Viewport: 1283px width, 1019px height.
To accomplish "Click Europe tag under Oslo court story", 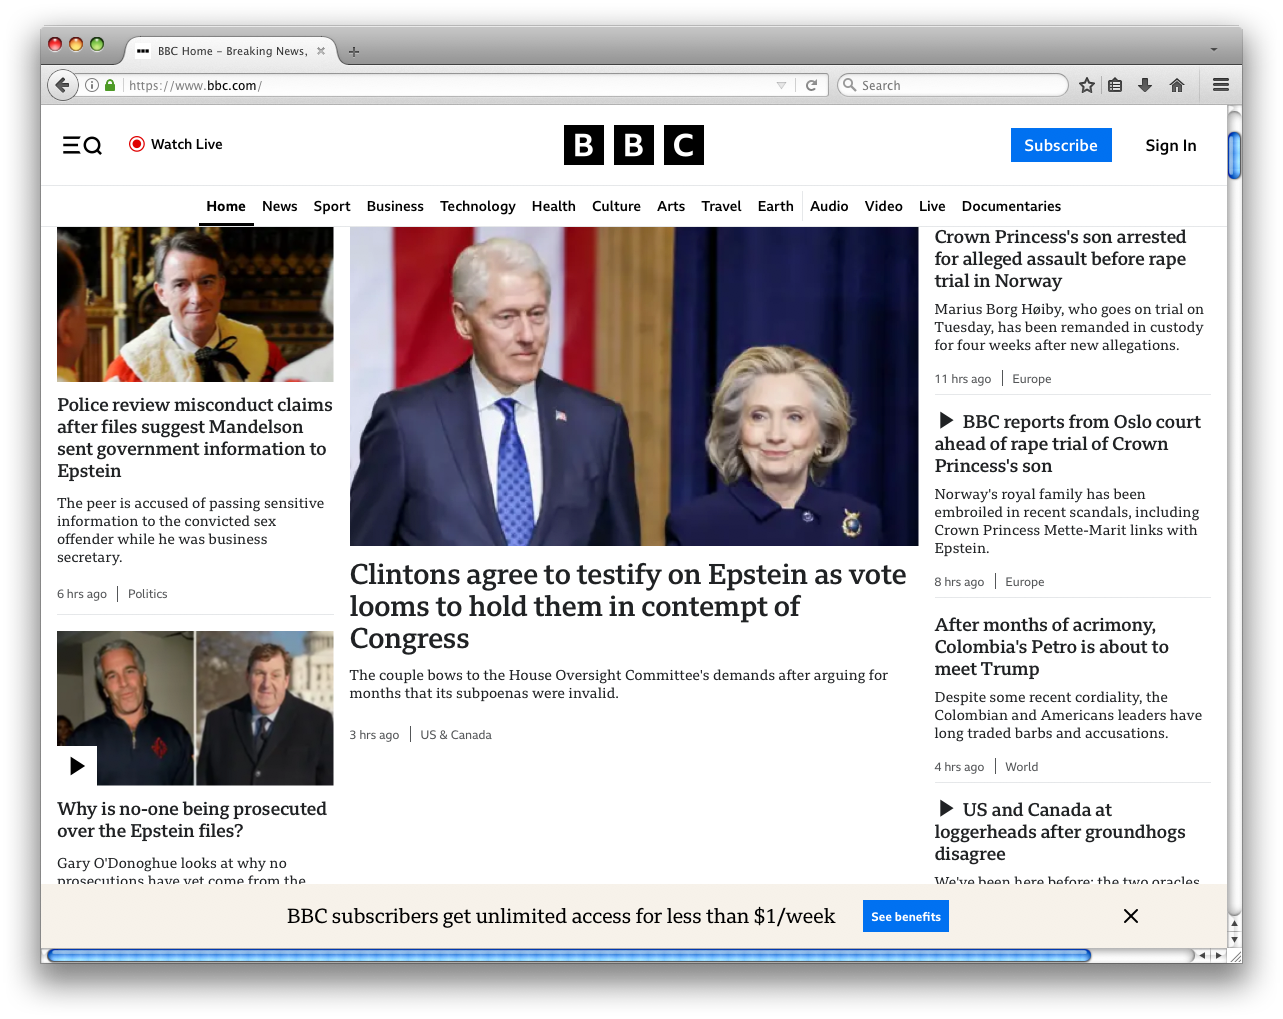I will 1025,582.
